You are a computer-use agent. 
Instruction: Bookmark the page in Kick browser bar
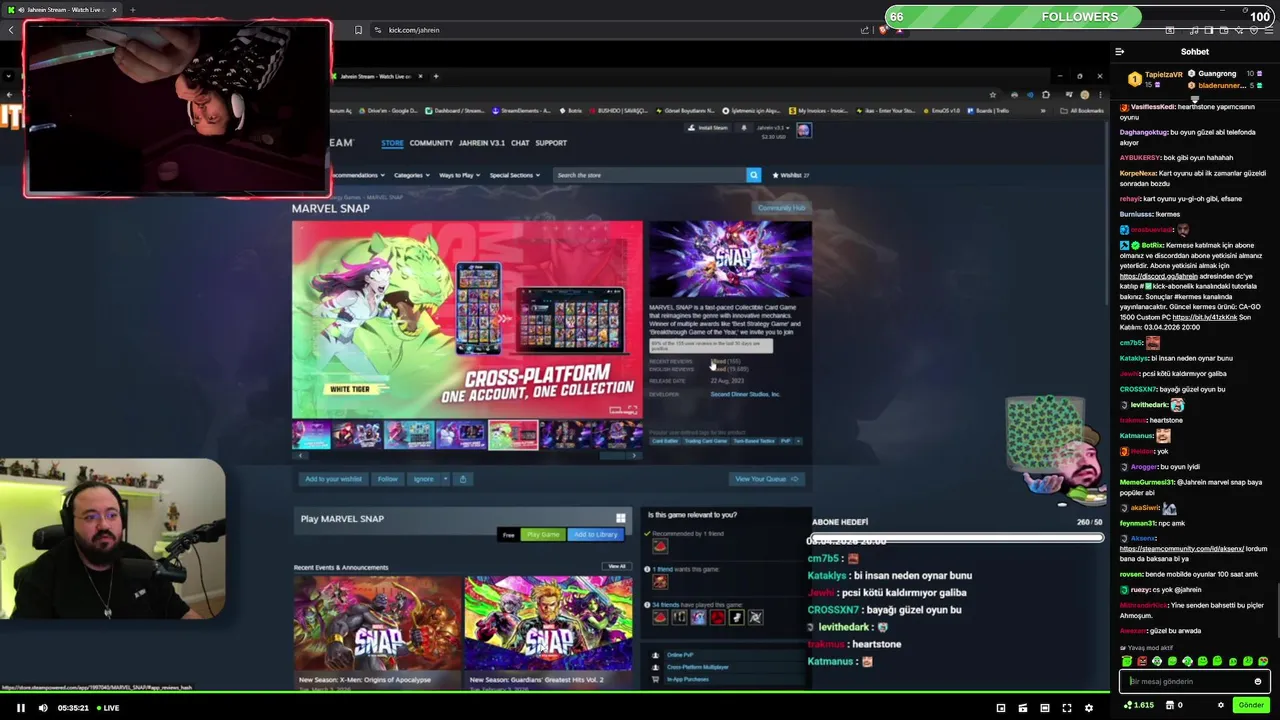[x=358, y=30]
